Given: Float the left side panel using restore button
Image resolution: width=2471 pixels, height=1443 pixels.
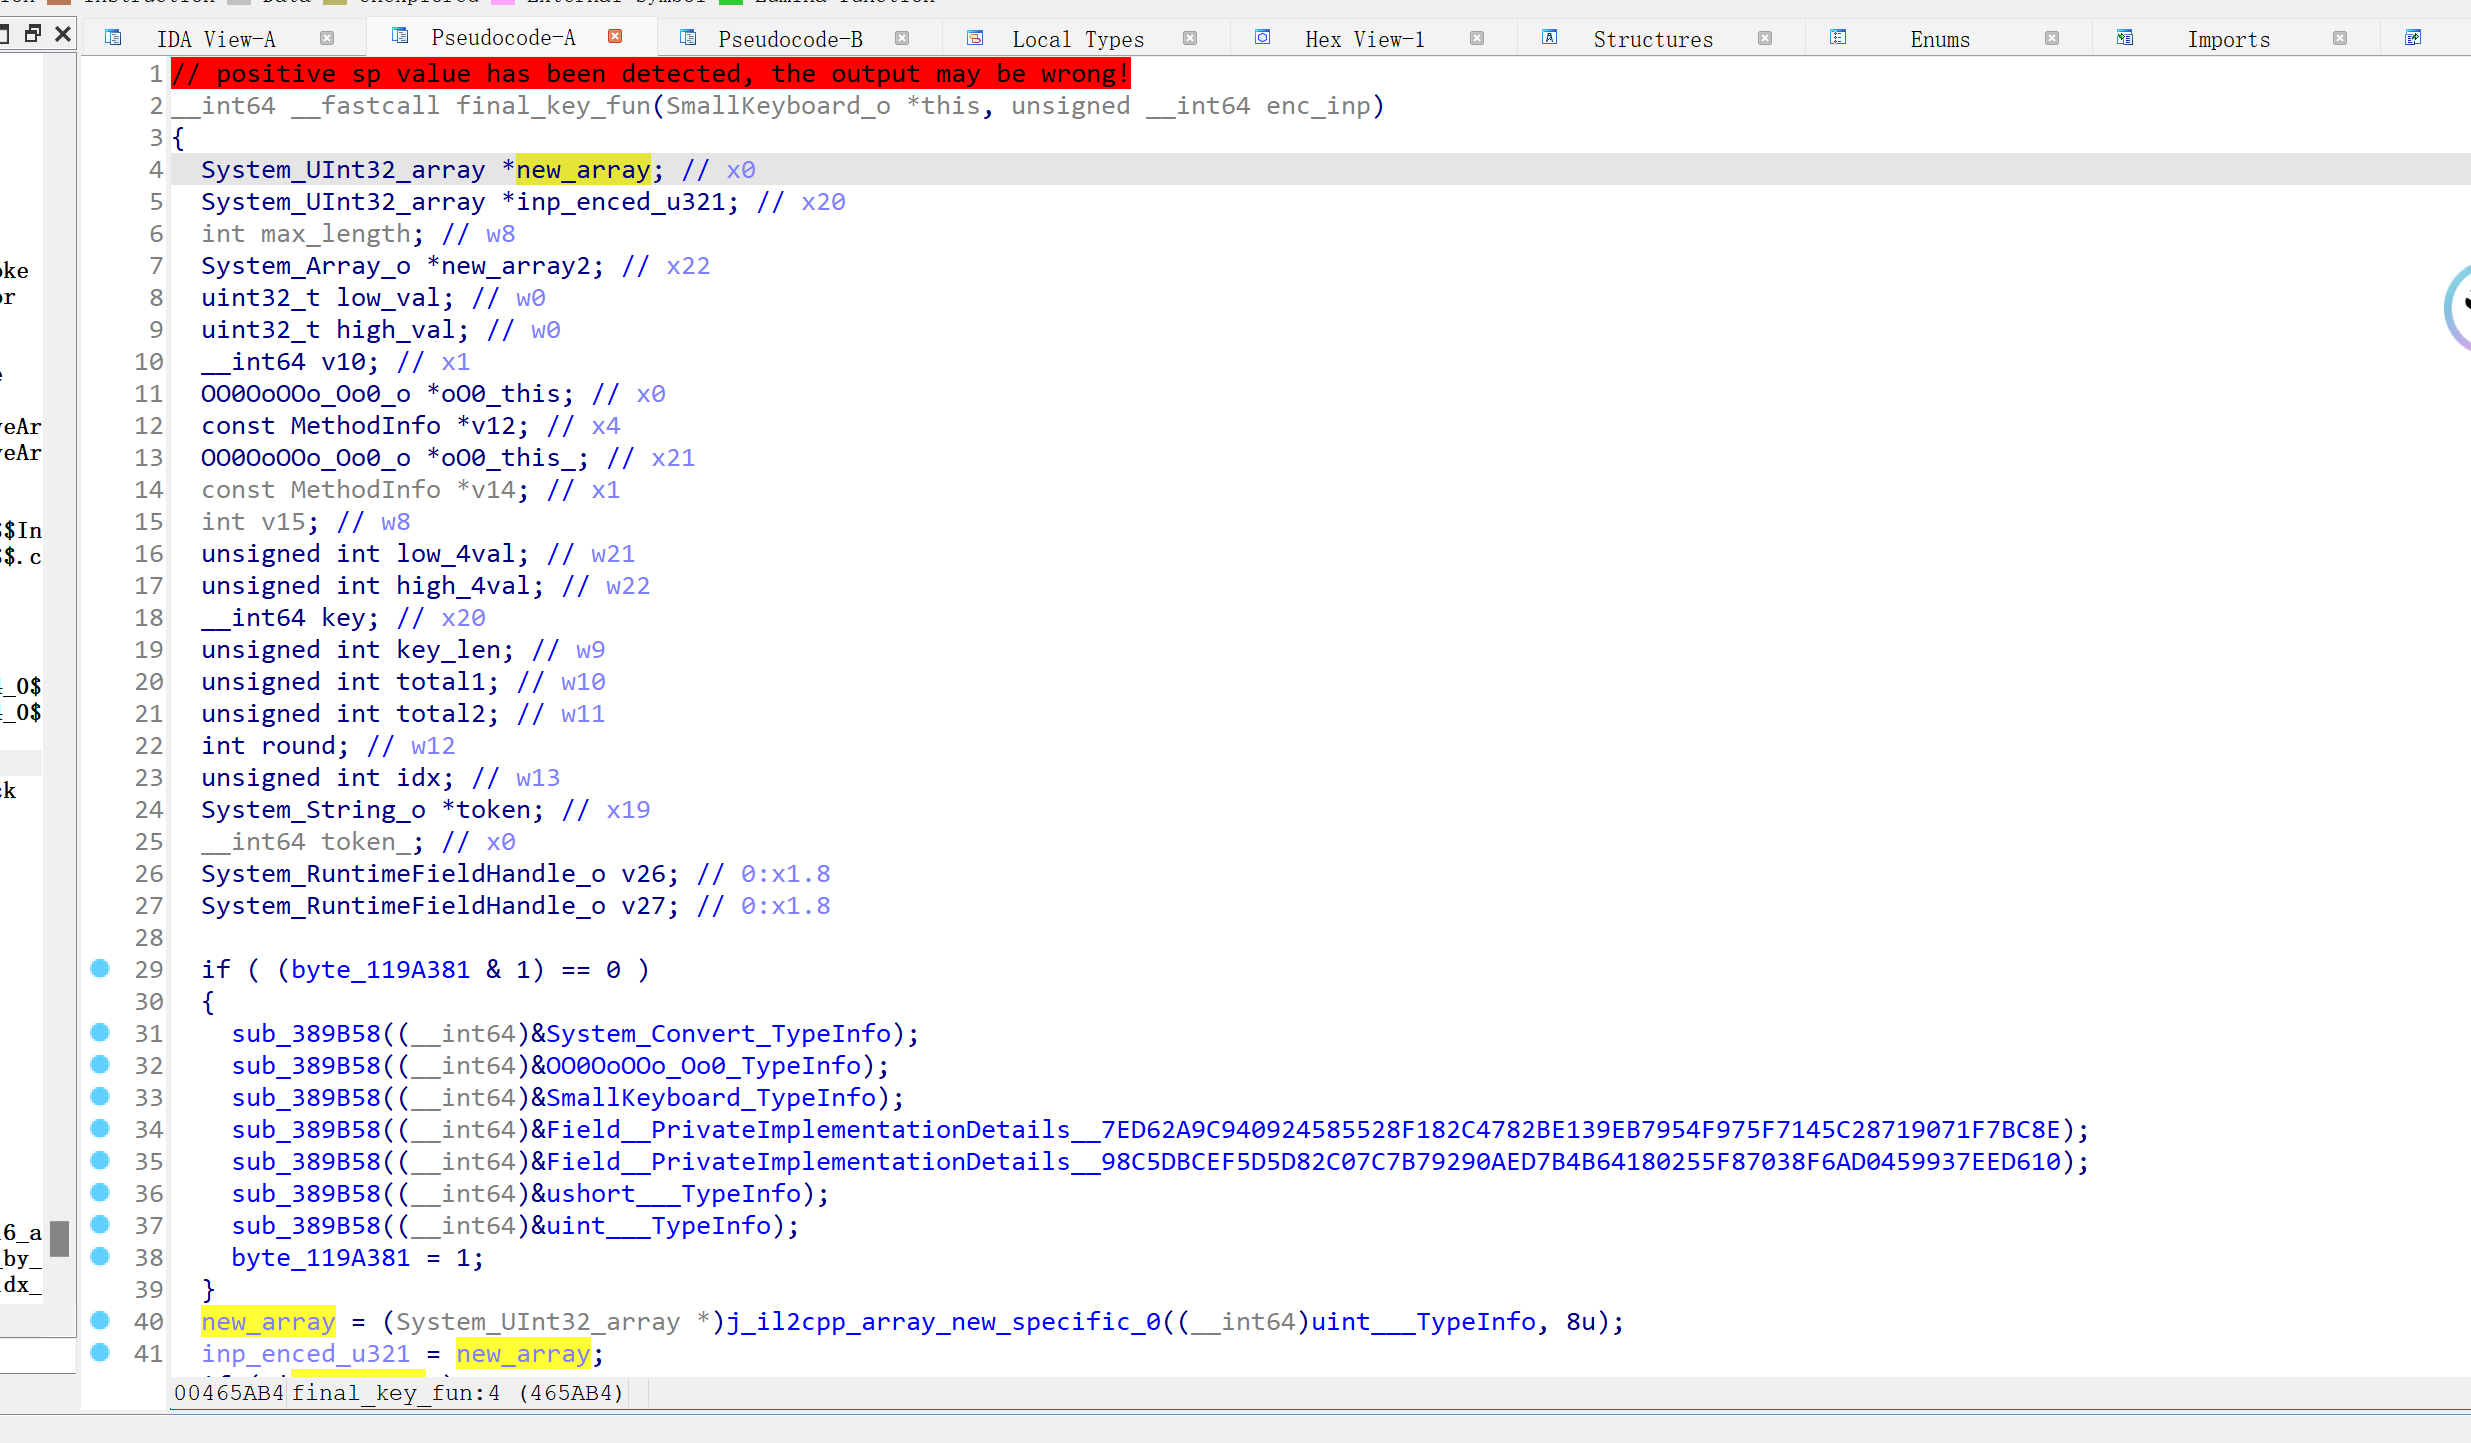Looking at the screenshot, I should tap(33, 34).
